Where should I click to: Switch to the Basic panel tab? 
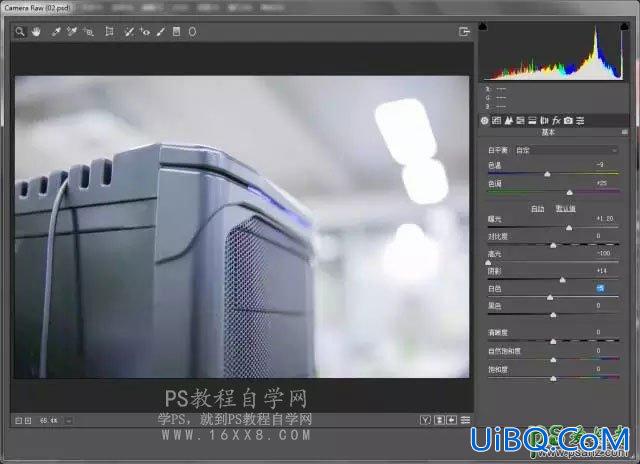click(x=484, y=121)
